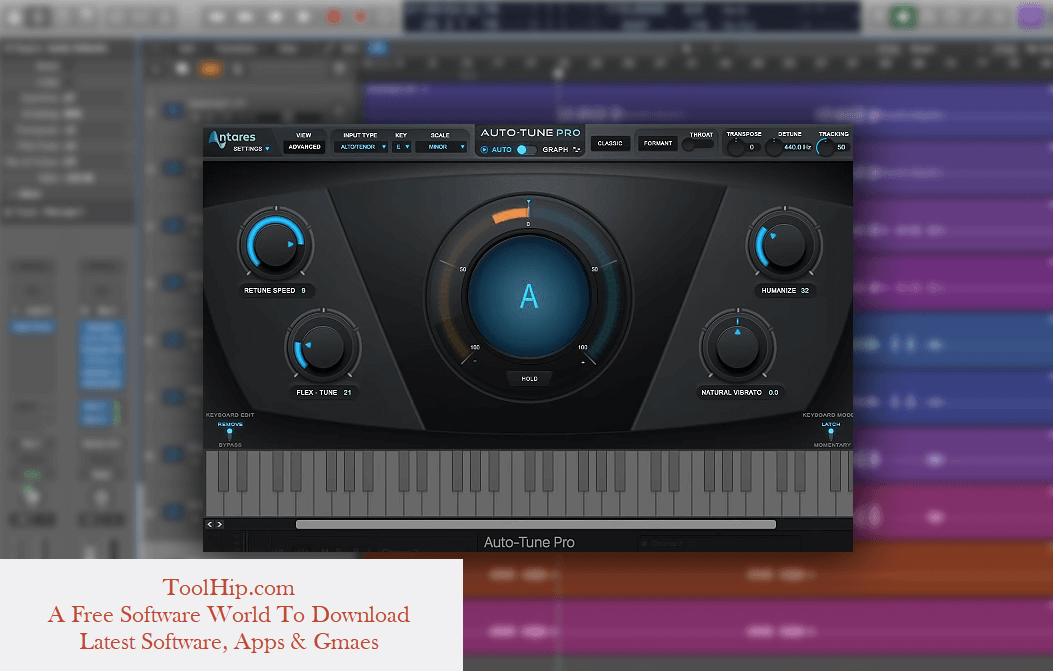Click the Hold button under pitch display
This screenshot has height=671, width=1053.
click(529, 379)
